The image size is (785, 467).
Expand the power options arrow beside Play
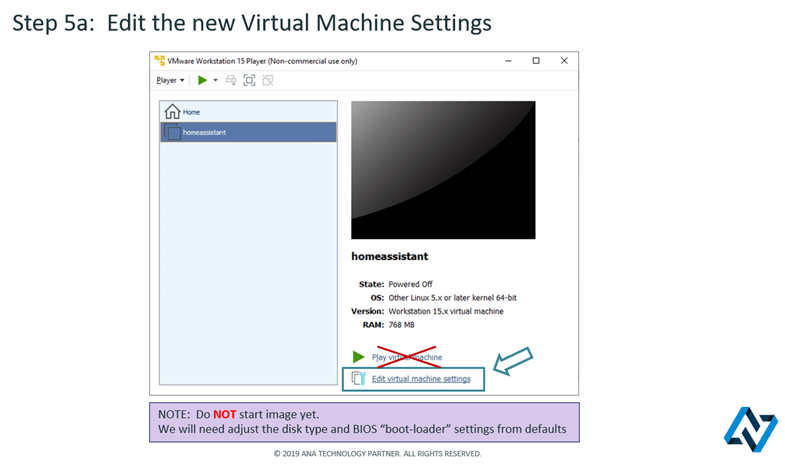coord(215,80)
